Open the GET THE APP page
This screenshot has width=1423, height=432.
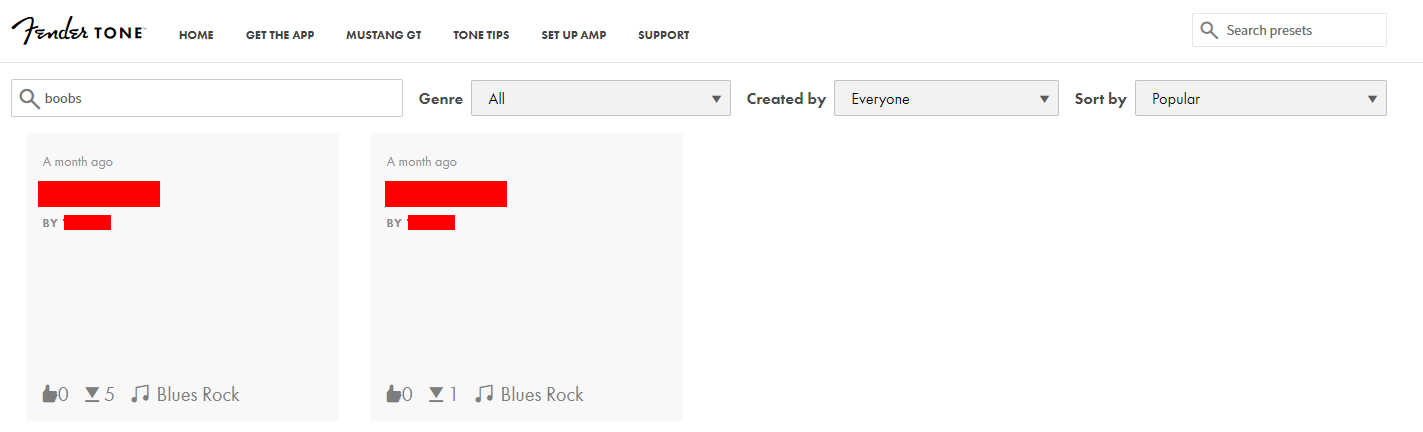280,35
